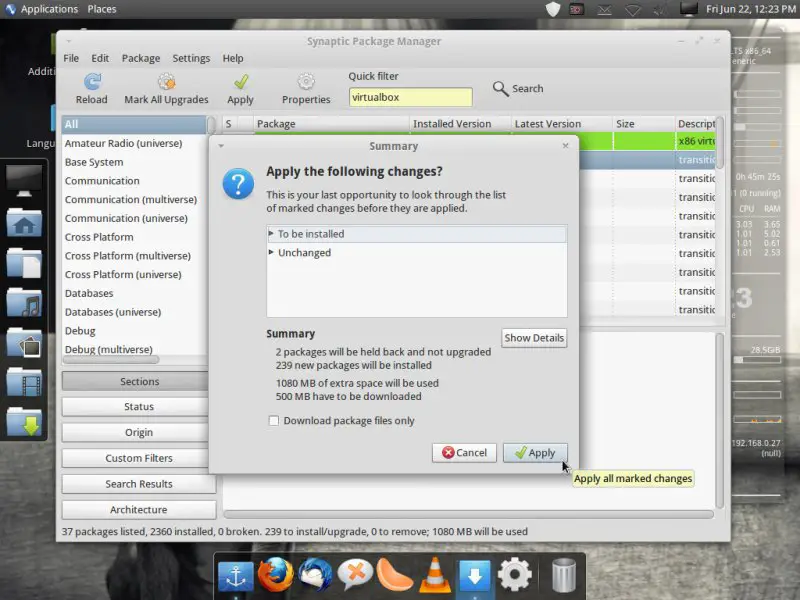Open the Settings menu
The width and height of the screenshot is (800, 600).
click(191, 58)
